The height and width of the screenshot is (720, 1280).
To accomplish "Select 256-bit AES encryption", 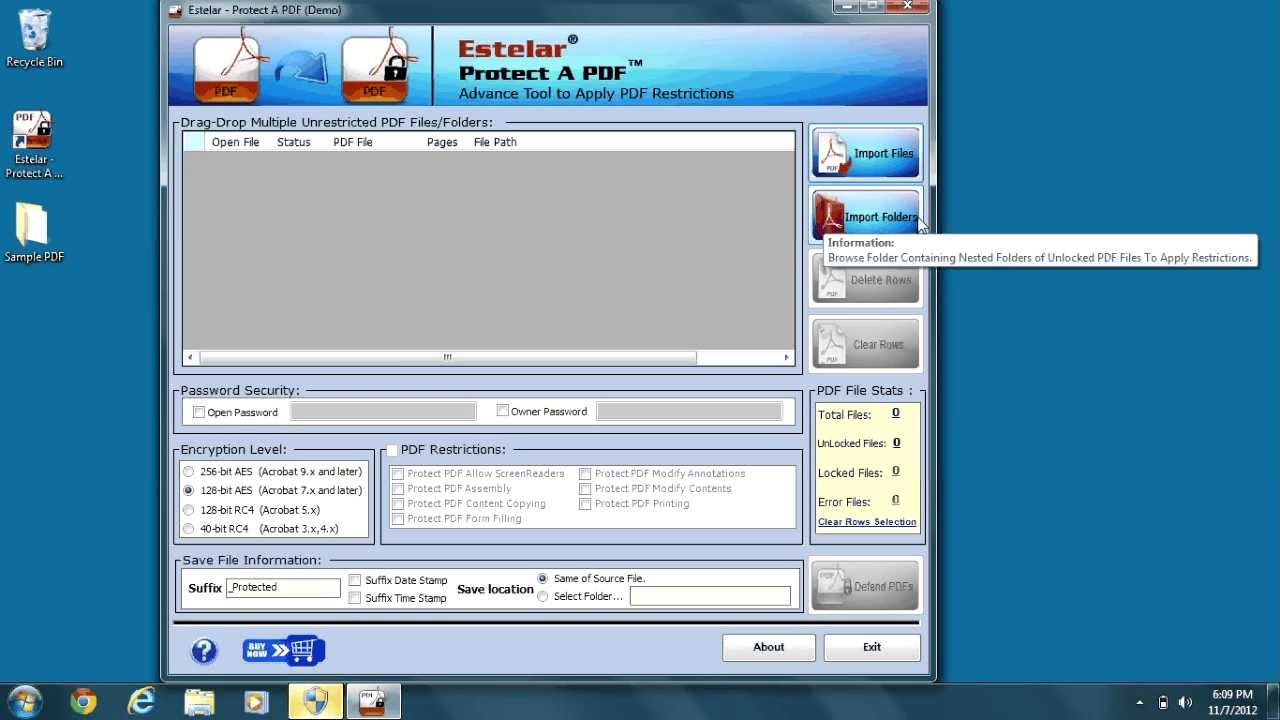I will [x=188, y=471].
